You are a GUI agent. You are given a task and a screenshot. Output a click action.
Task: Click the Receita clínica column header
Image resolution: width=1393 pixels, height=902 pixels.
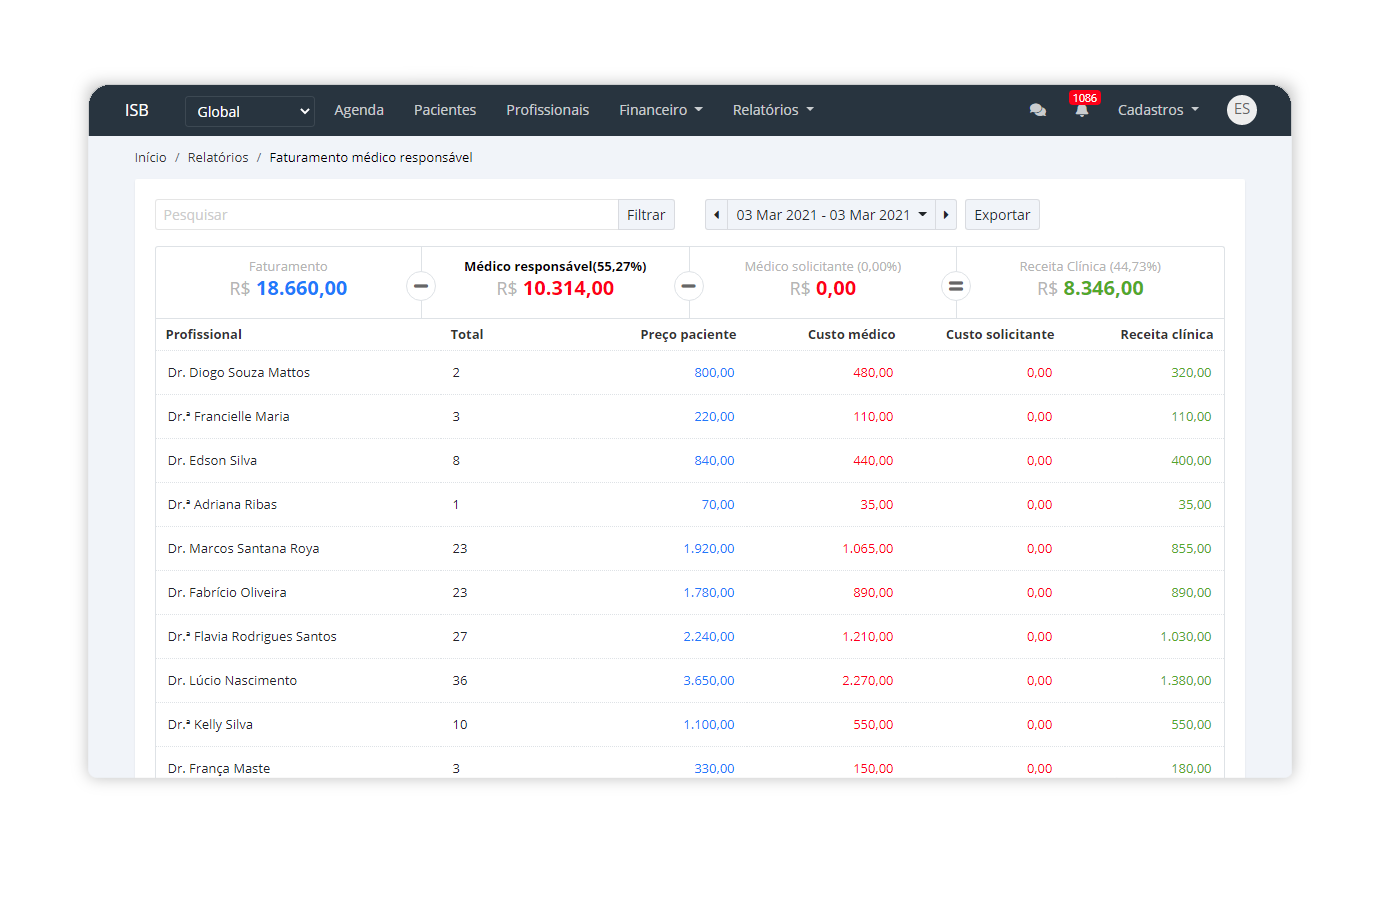[1167, 334]
